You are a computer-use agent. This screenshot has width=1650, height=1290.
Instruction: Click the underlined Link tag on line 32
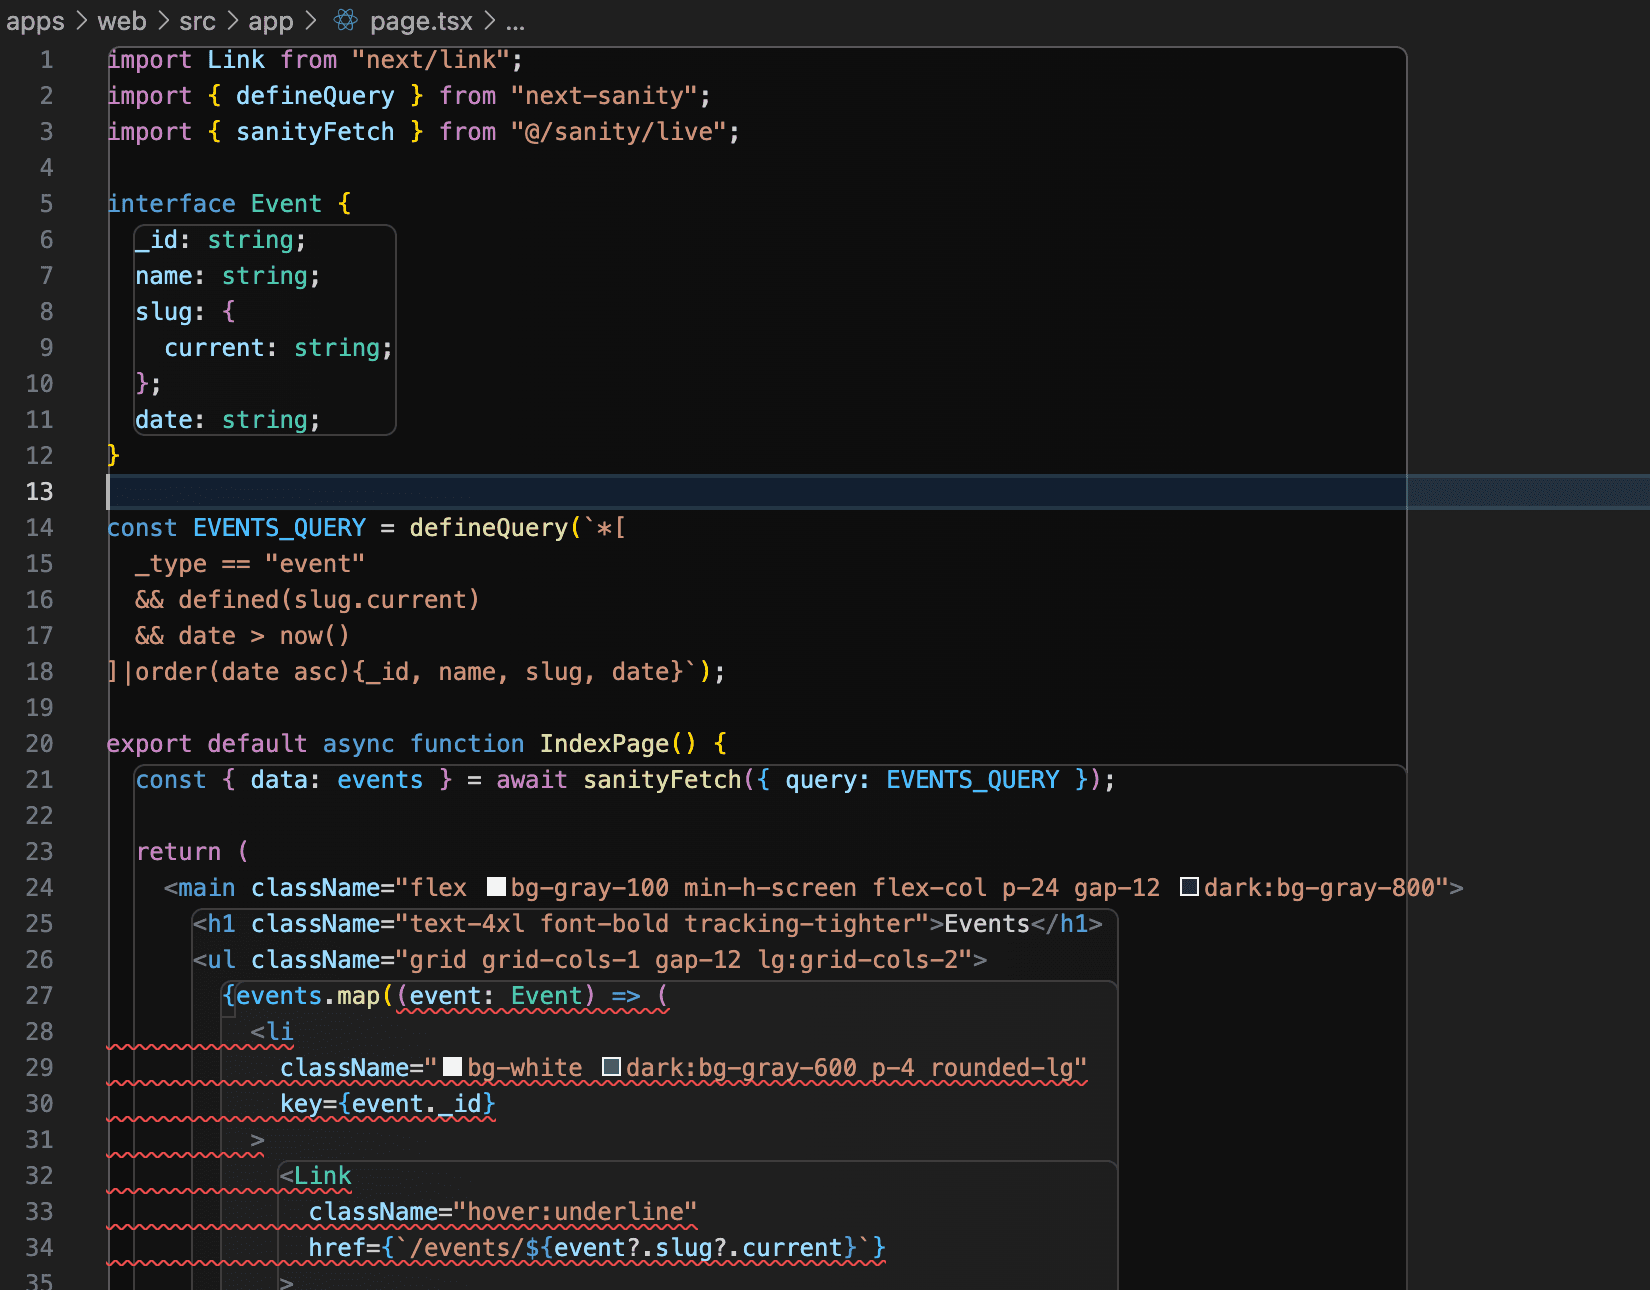pyautogui.click(x=322, y=1176)
